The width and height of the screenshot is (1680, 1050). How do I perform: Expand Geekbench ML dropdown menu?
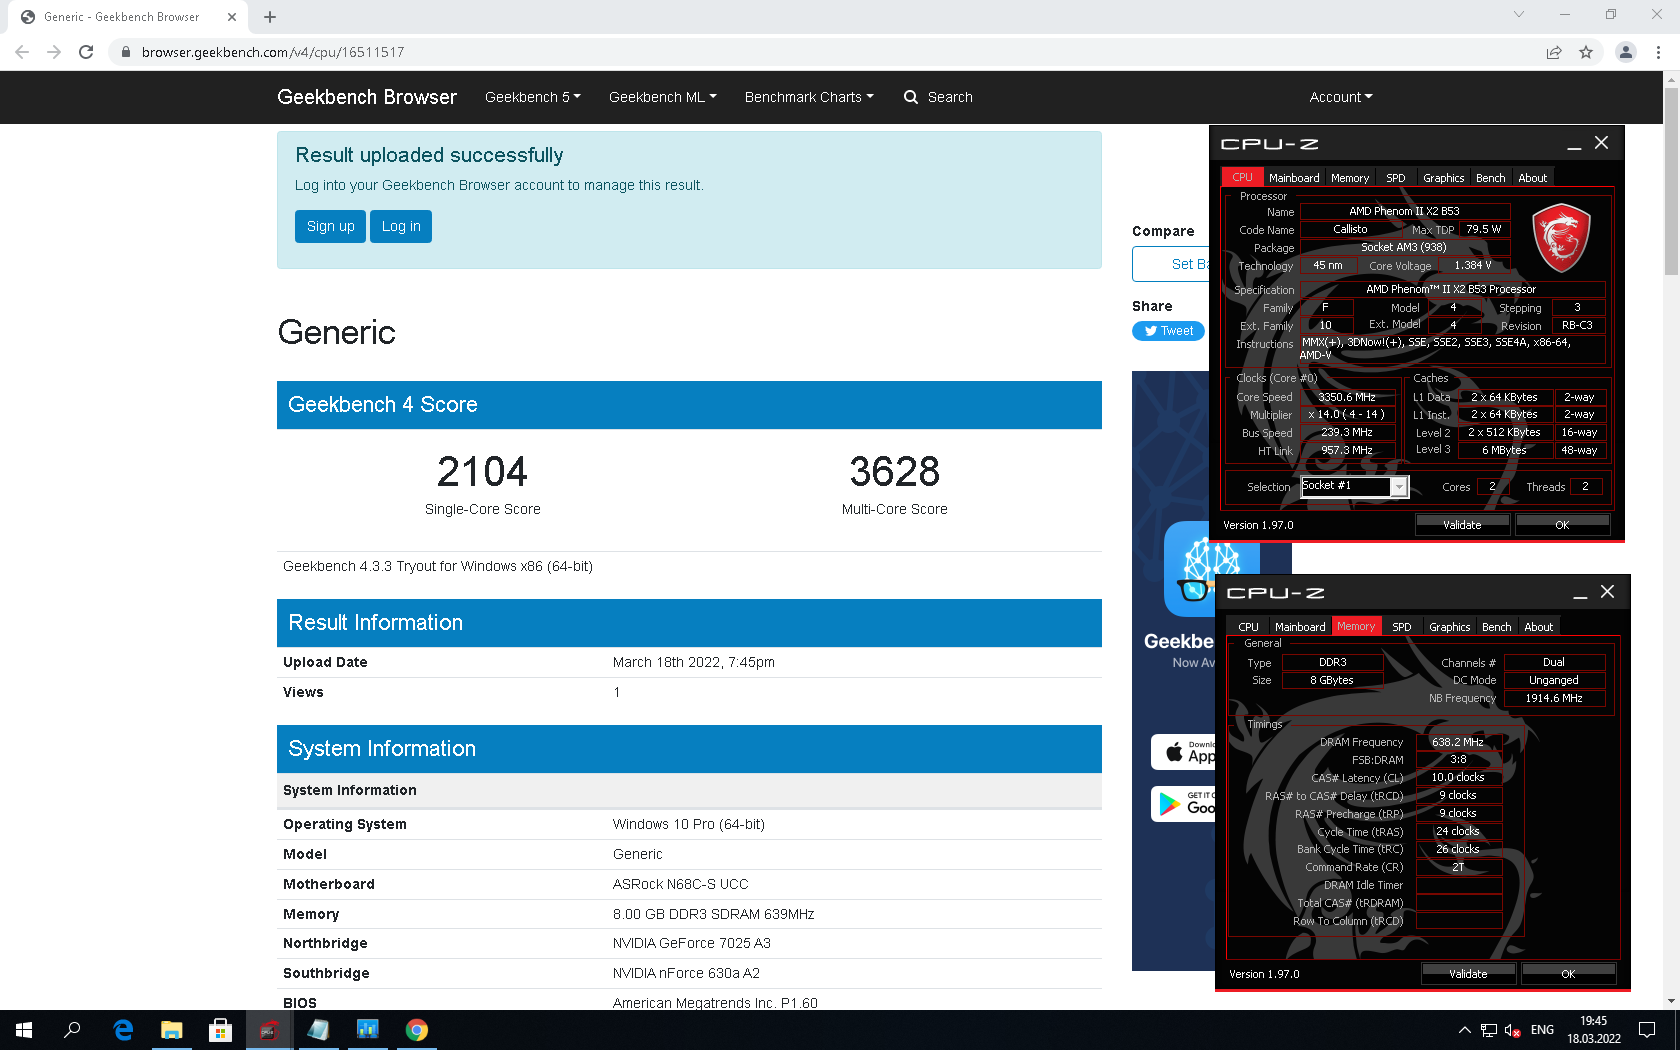click(x=663, y=97)
